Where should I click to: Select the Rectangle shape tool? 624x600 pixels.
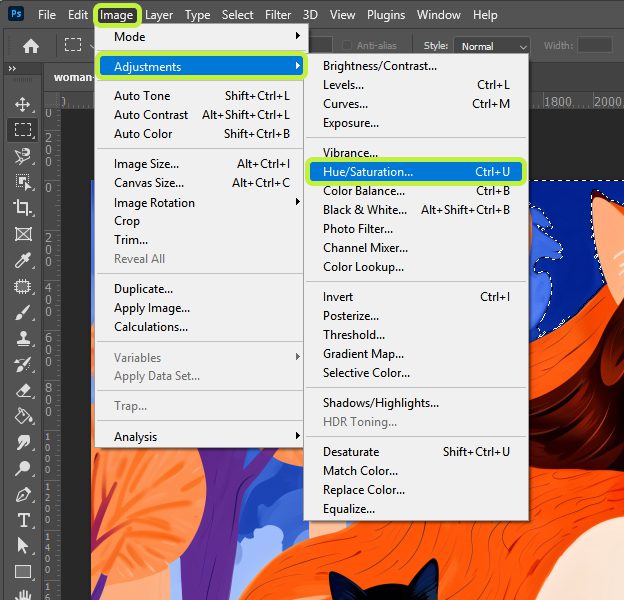pos(23,572)
